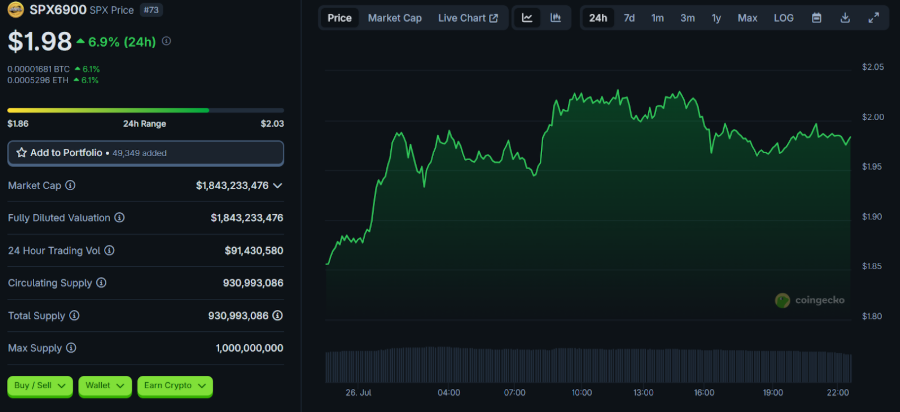Viewport: 900px width, 412px height.
Task: Open the Live Chart external link
Action: tap(467, 18)
